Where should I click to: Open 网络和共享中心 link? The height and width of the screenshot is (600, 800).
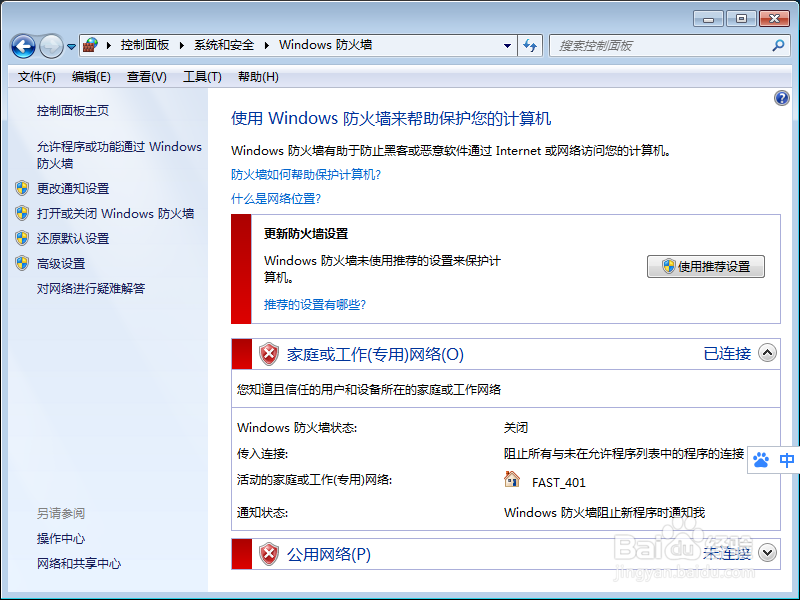tap(79, 563)
